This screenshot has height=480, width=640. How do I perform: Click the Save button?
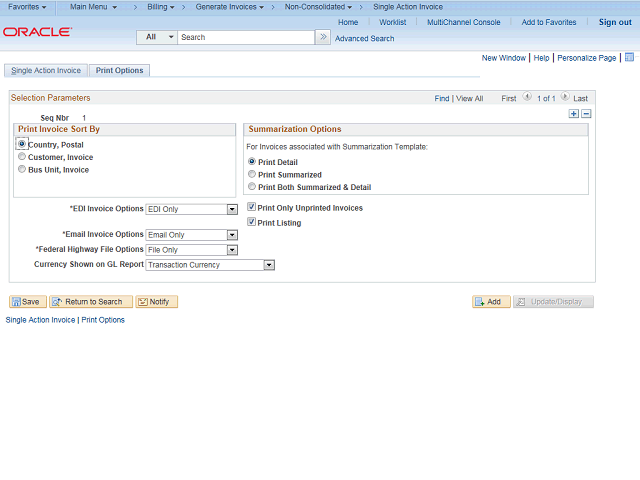[28, 302]
